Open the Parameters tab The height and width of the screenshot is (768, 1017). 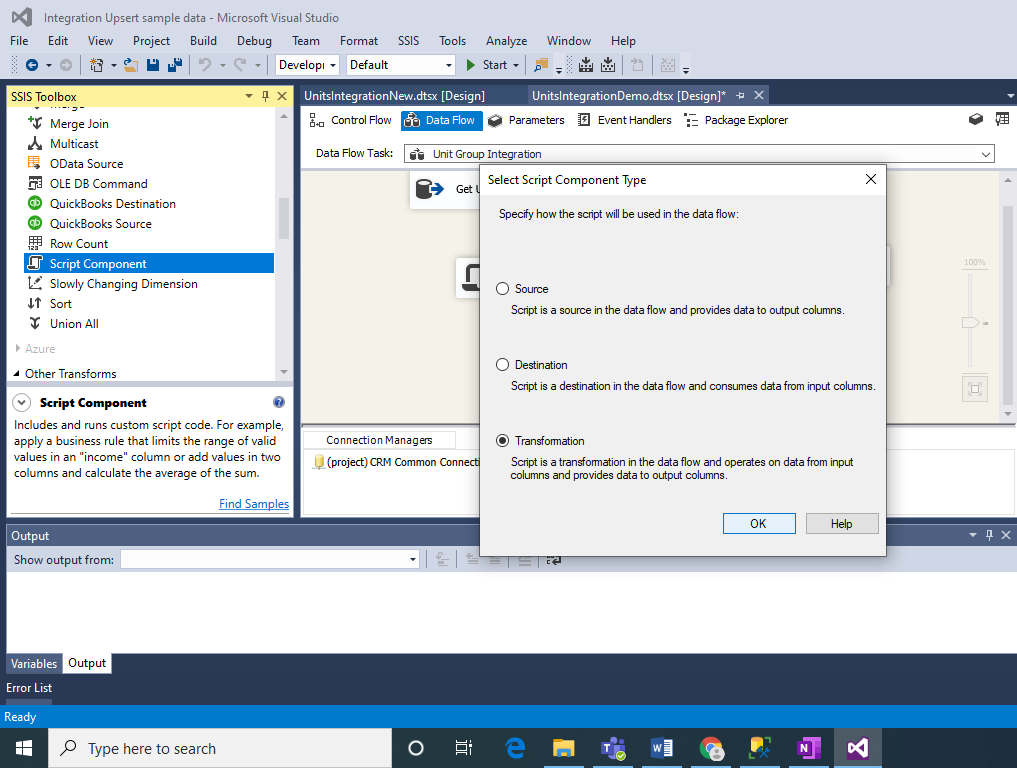527,120
